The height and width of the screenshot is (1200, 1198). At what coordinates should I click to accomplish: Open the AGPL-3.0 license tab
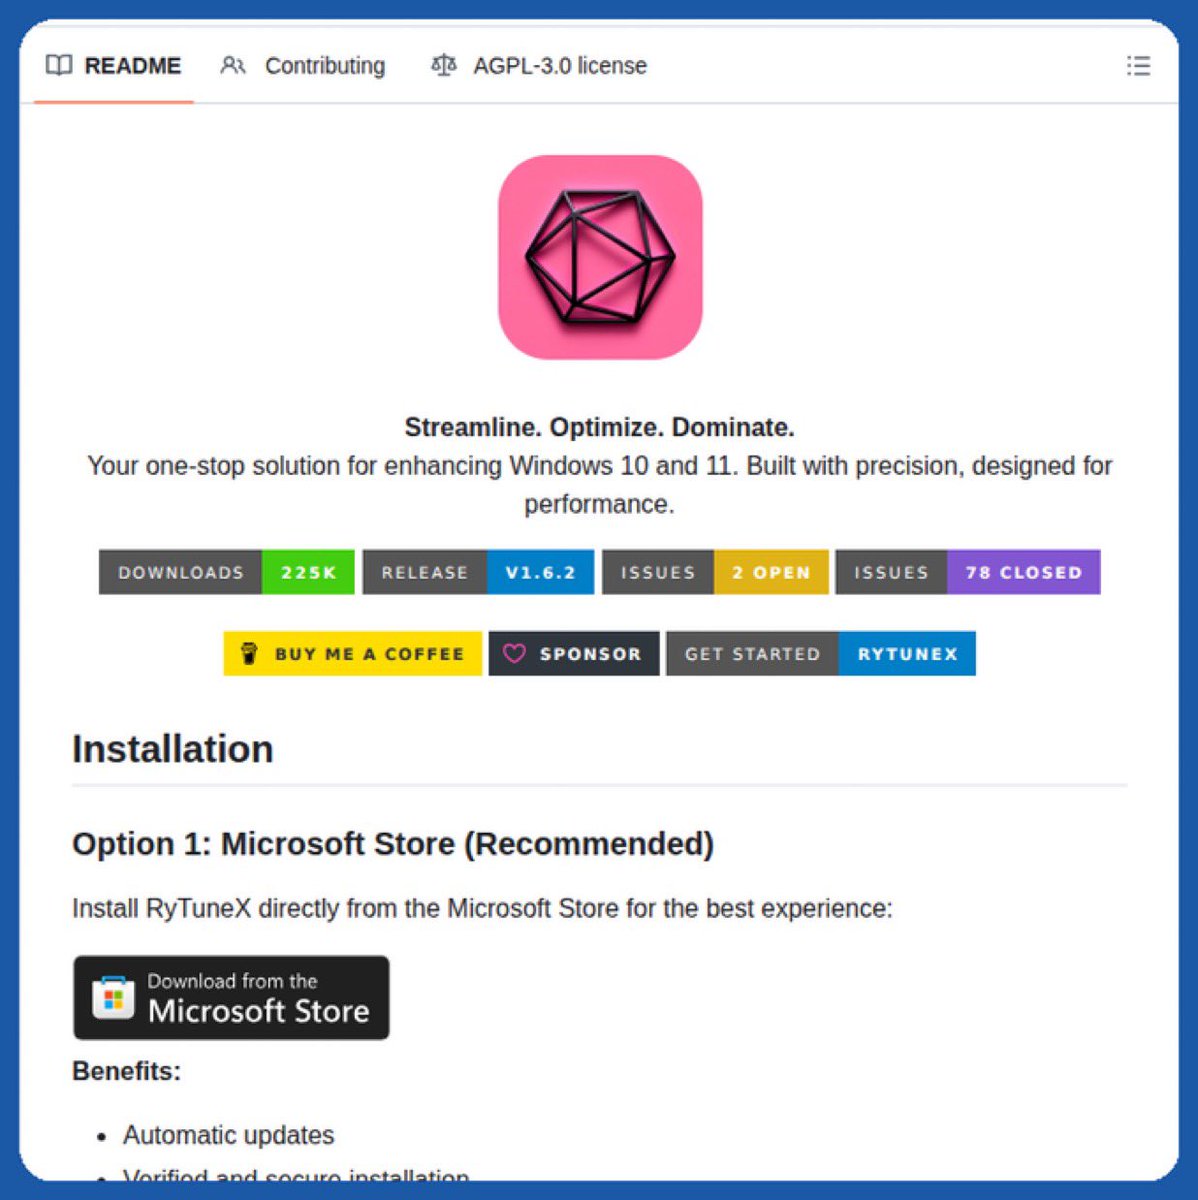click(538, 66)
